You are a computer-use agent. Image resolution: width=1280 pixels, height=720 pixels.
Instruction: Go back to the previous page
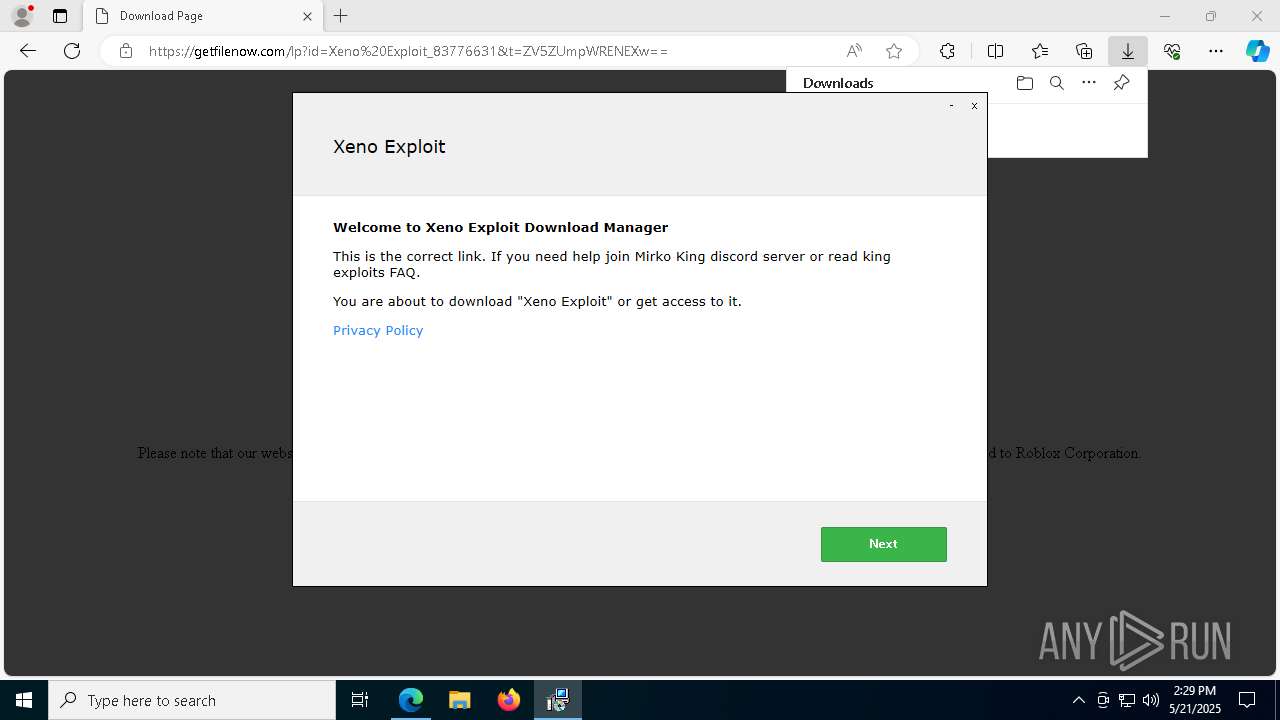pos(28,51)
